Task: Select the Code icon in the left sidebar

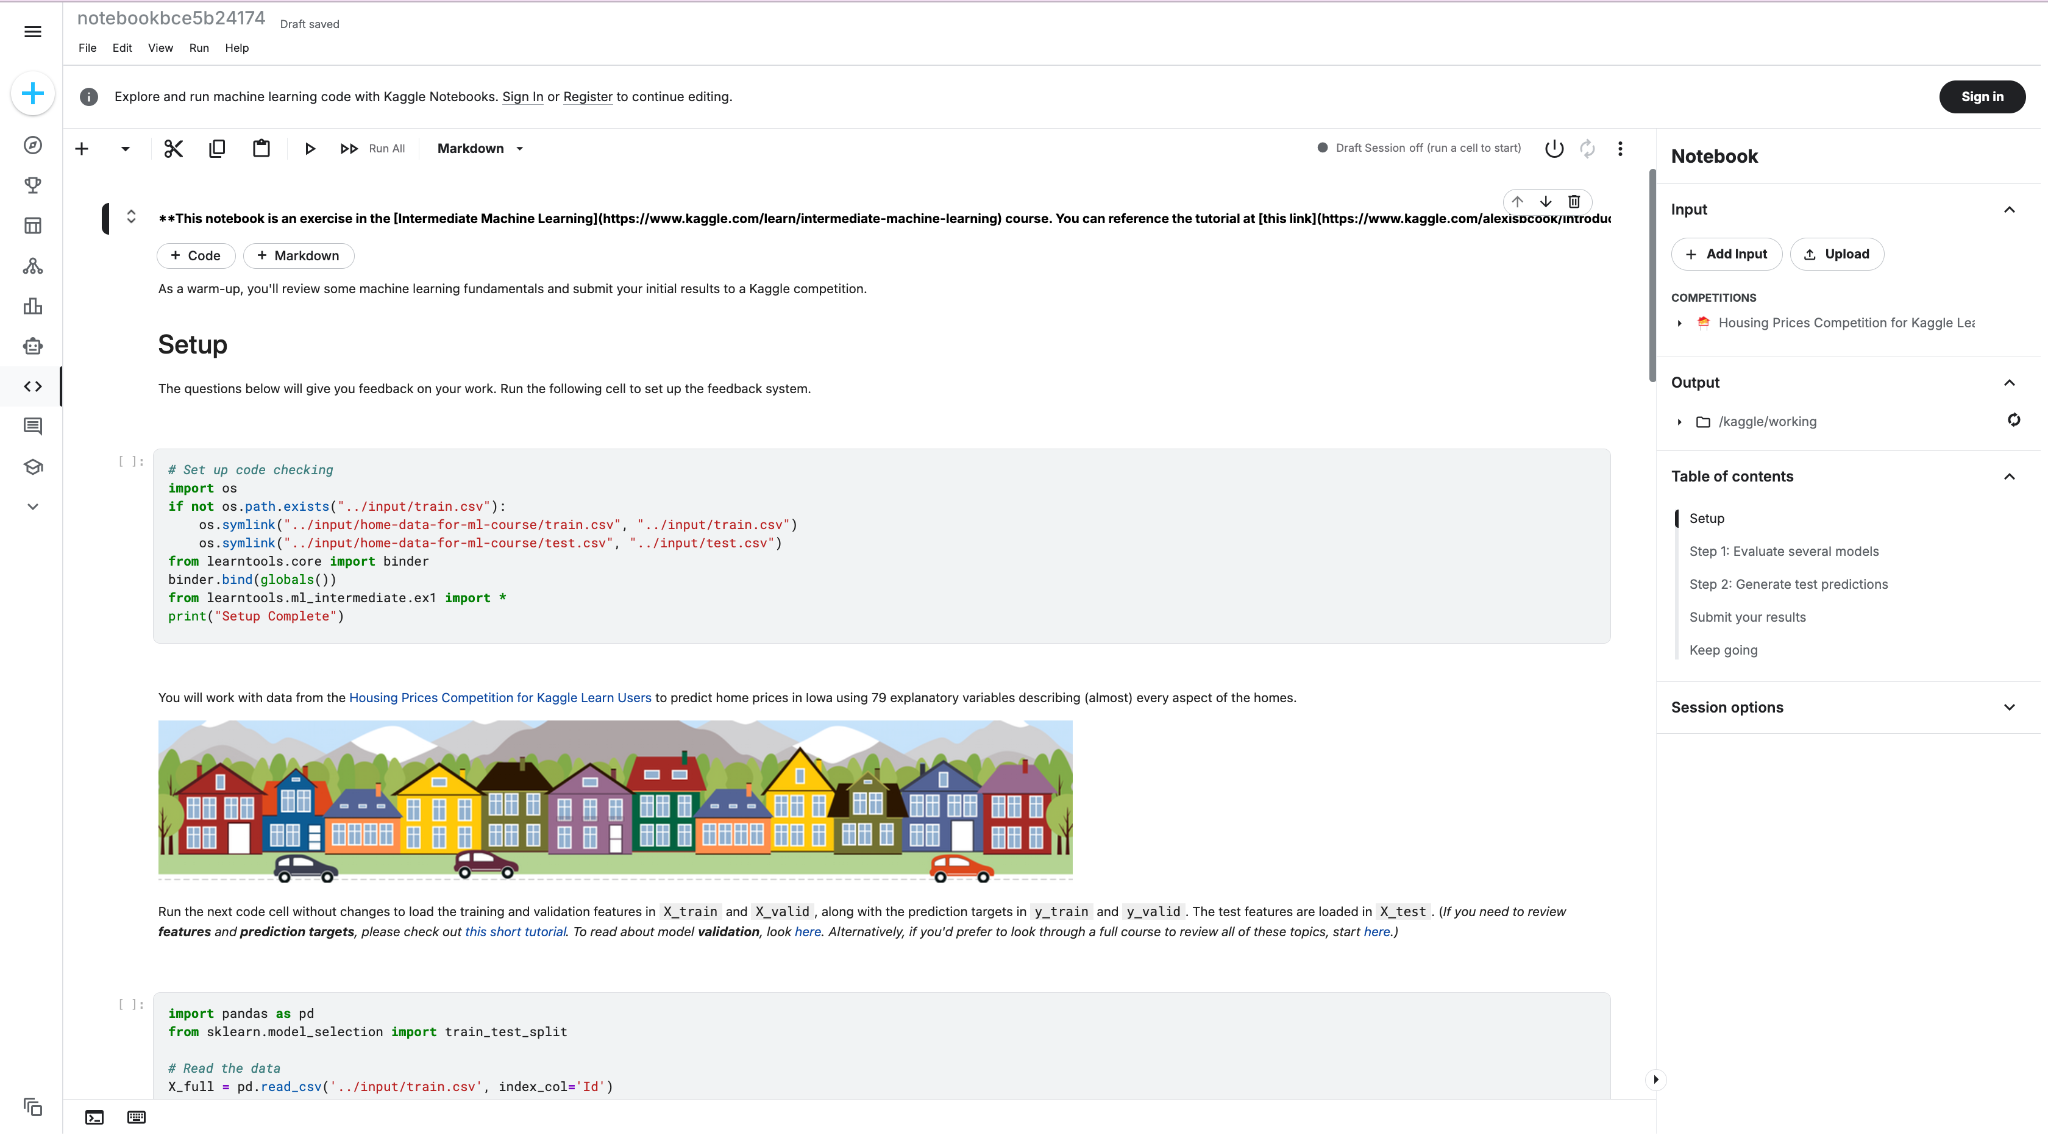Action: (x=33, y=386)
